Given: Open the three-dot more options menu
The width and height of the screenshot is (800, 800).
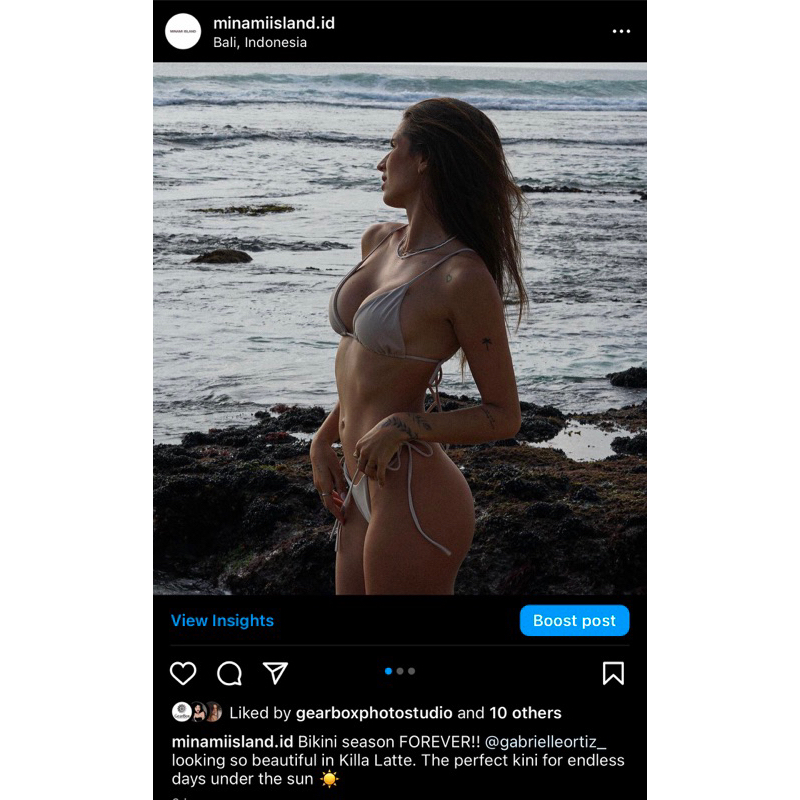Looking at the screenshot, I should [x=621, y=31].
